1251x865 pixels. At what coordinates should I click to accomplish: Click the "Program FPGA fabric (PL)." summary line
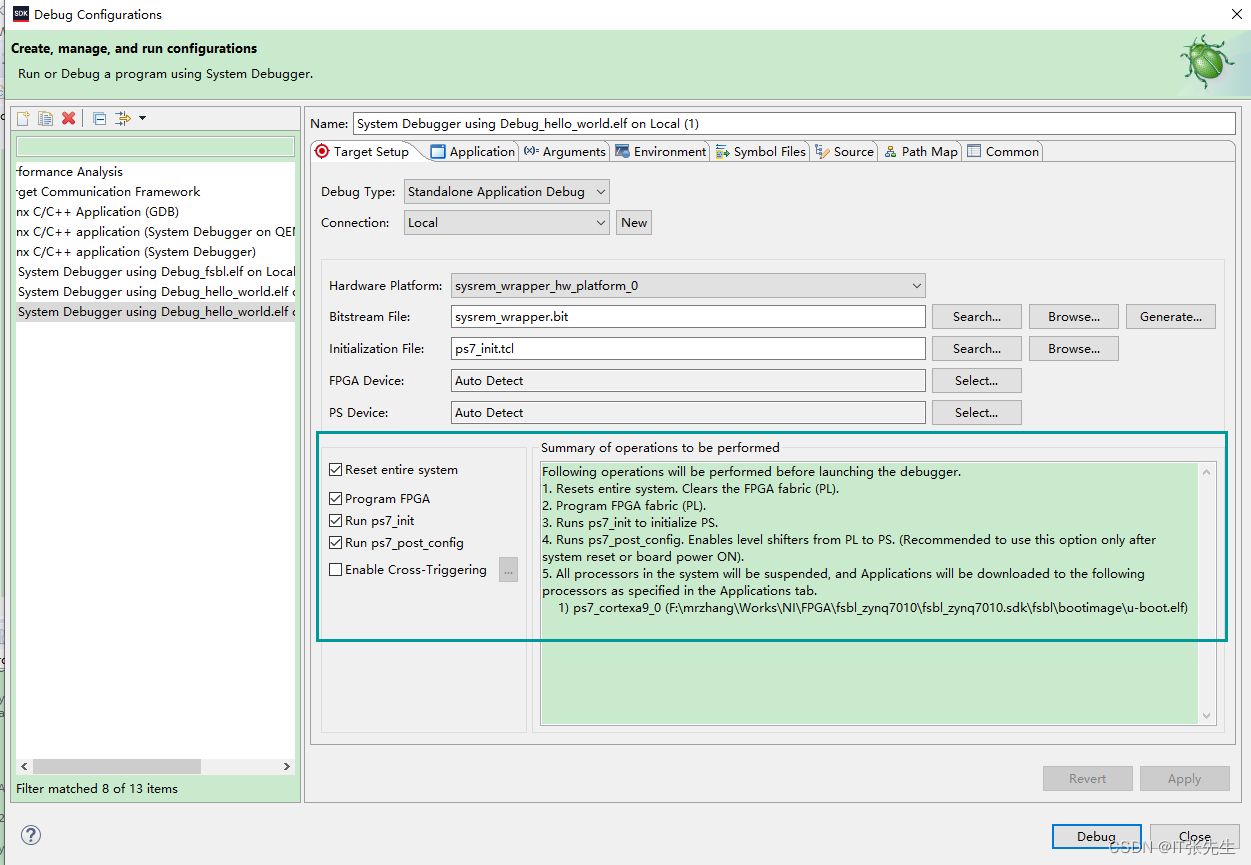point(624,506)
